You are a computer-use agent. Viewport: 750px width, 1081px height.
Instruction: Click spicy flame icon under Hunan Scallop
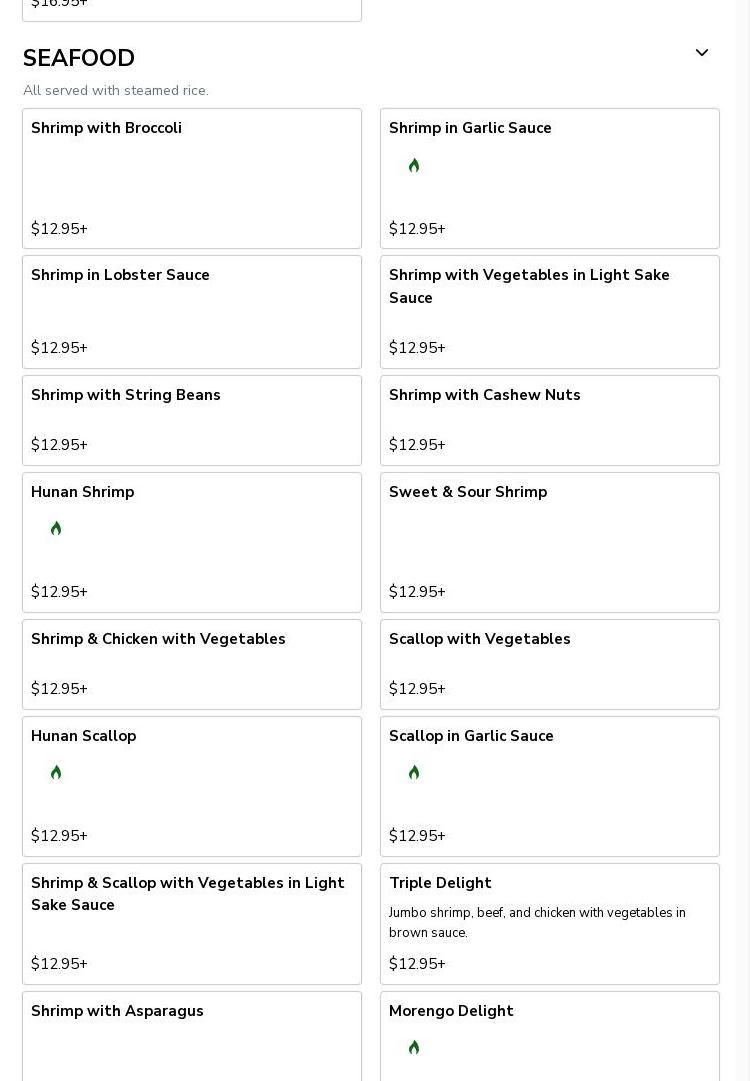pos(56,773)
